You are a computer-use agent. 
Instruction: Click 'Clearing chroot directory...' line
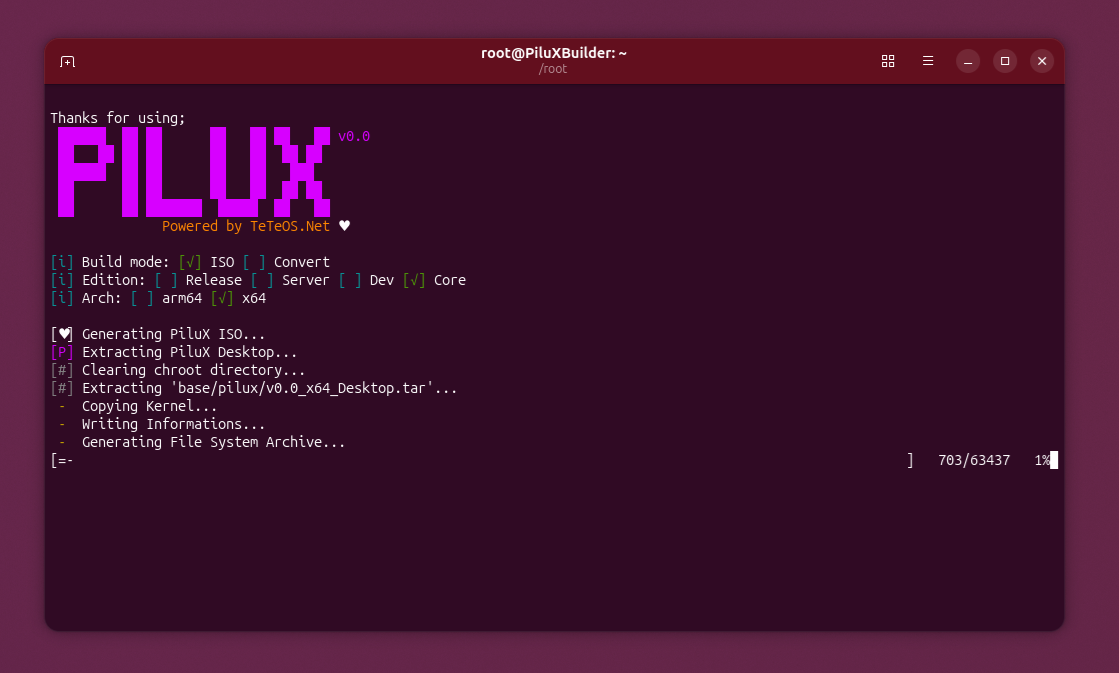click(193, 370)
